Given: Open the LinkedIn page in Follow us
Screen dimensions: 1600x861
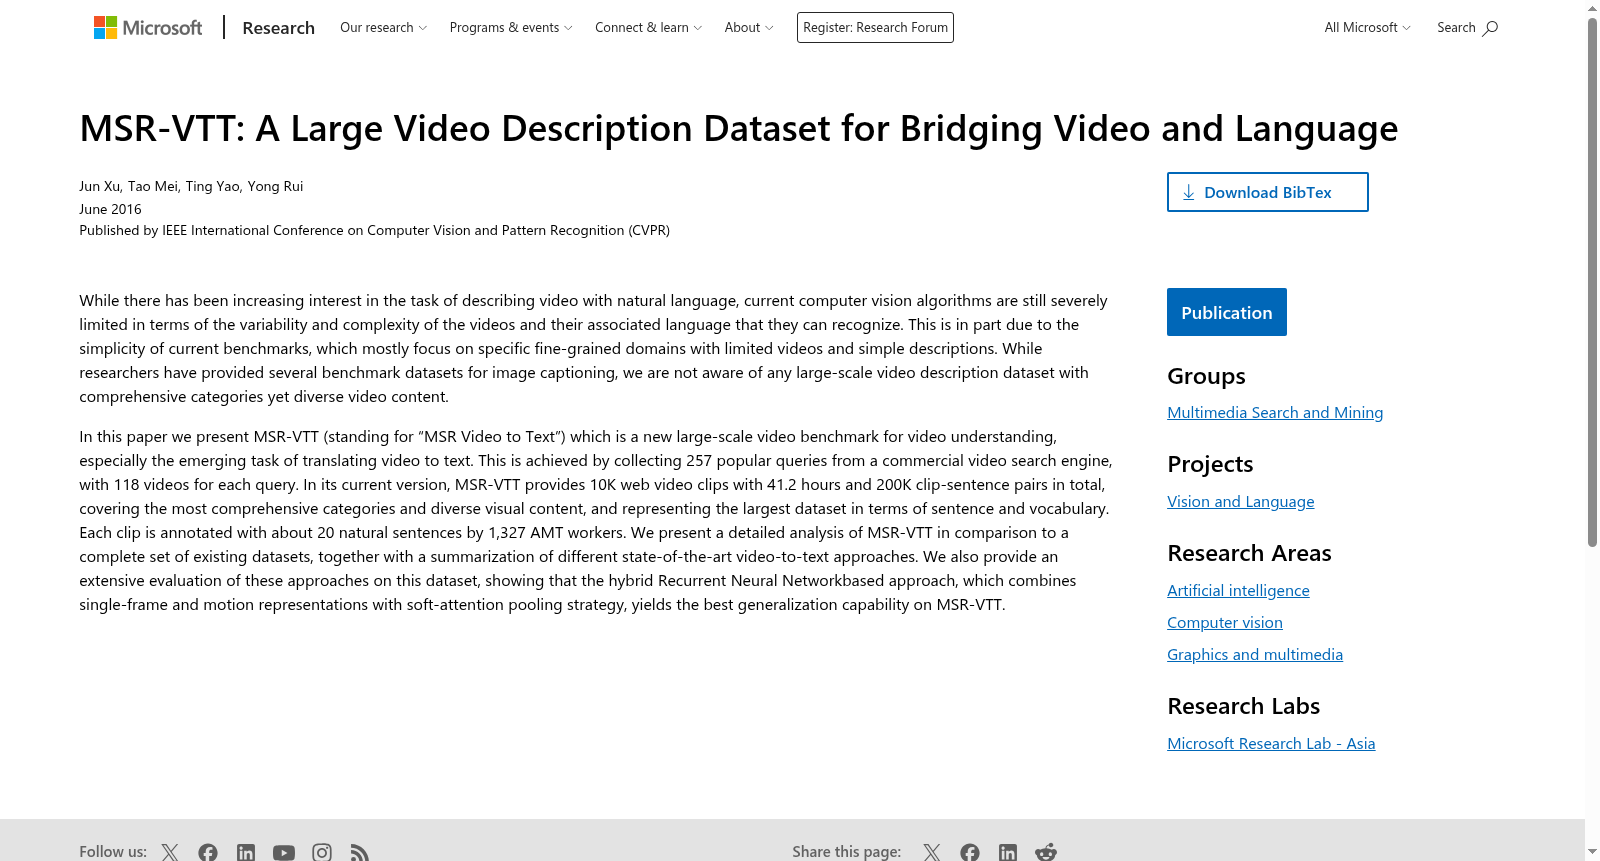Looking at the screenshot, I should tap(246, 852).
